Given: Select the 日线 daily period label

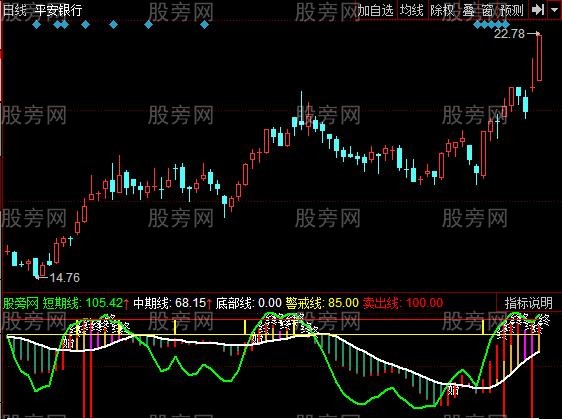Looking at the screenshot, I should coord(14,10).
